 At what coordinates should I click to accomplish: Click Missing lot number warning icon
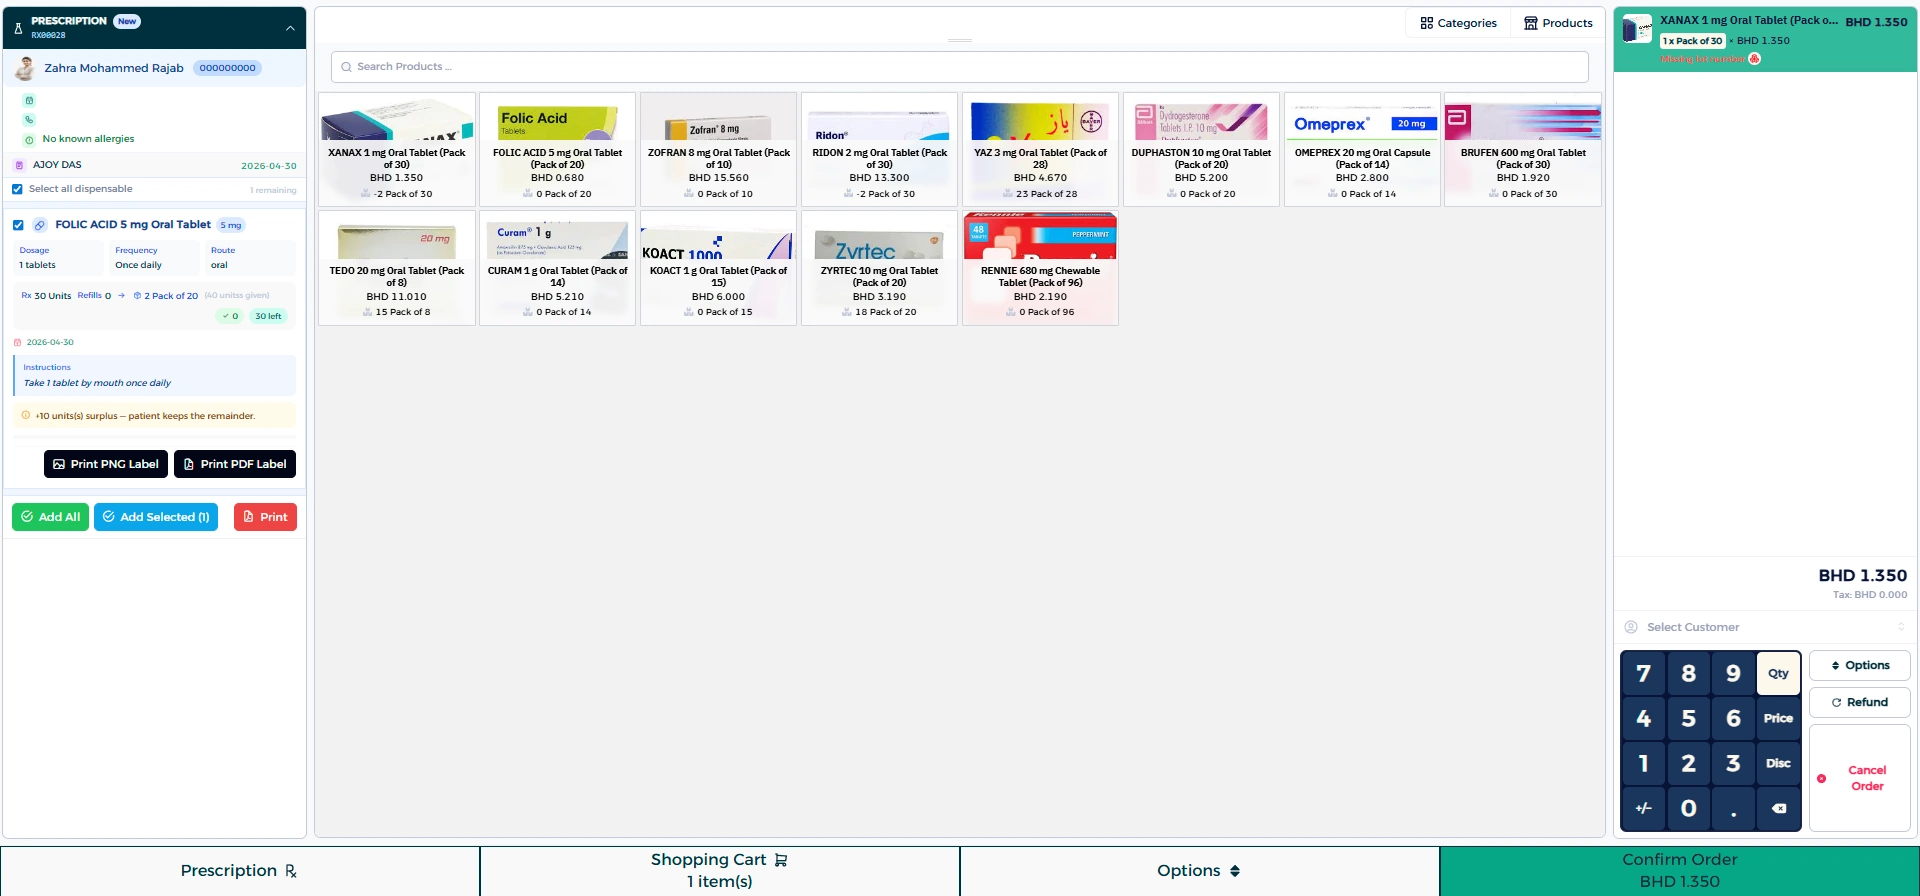tap(1754, 59)
